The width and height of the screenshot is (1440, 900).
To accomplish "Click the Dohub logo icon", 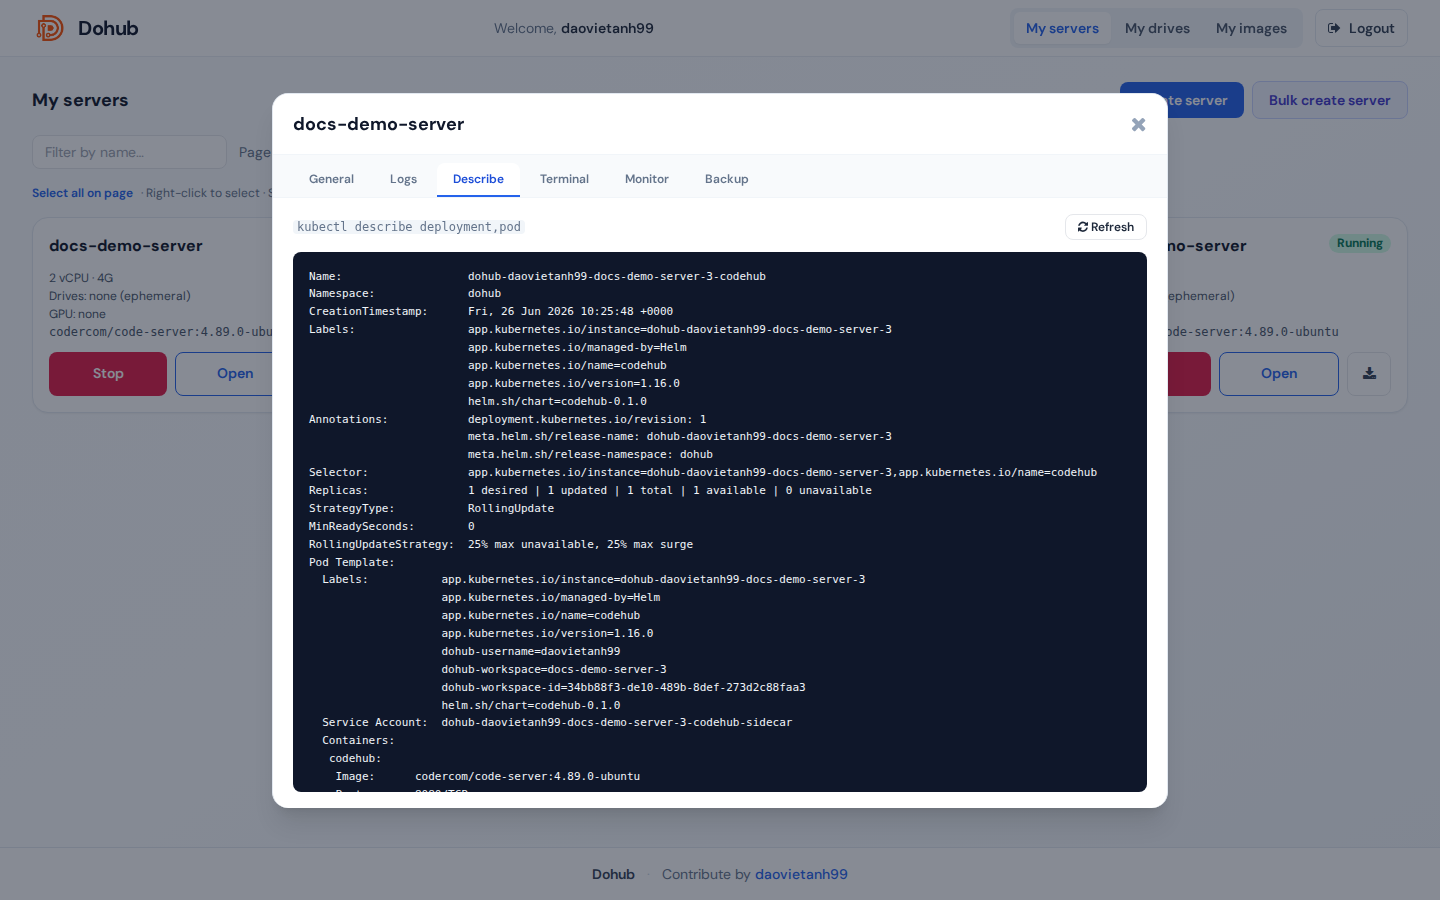I will tap(49, 28).
